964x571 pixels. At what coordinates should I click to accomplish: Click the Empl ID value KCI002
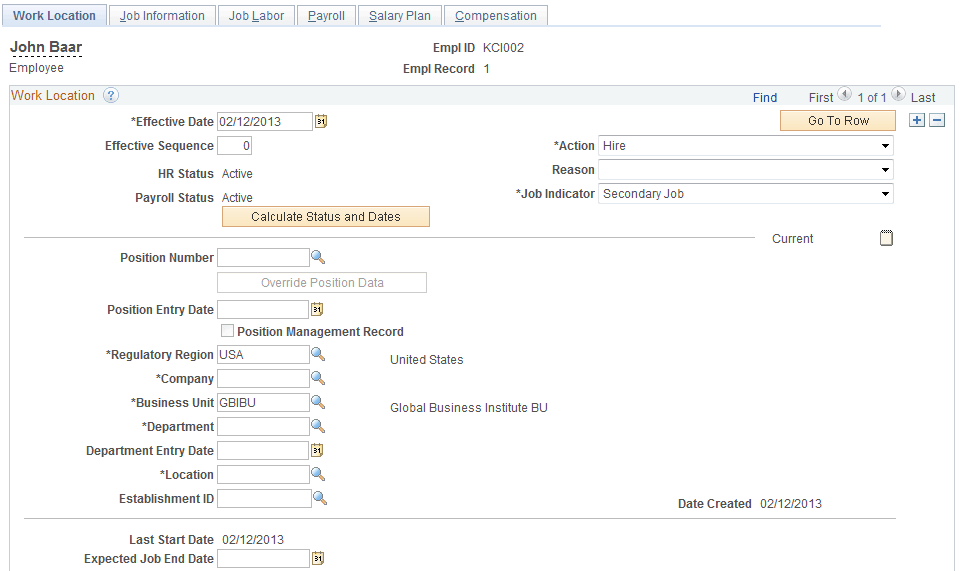point(504,48)
